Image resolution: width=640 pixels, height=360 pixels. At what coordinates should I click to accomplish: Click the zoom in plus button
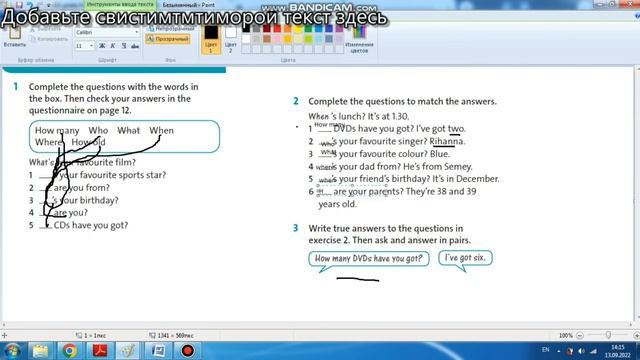click(x=636, y=336)
